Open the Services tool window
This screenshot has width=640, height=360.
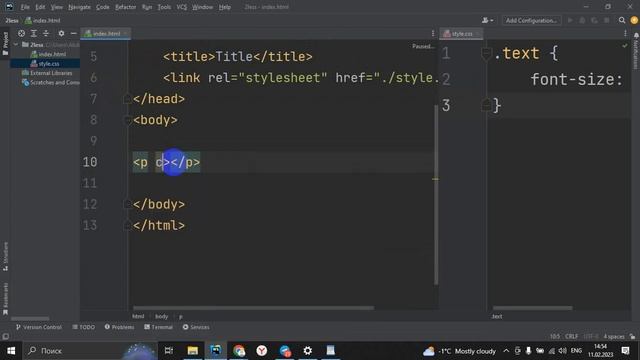196,327
